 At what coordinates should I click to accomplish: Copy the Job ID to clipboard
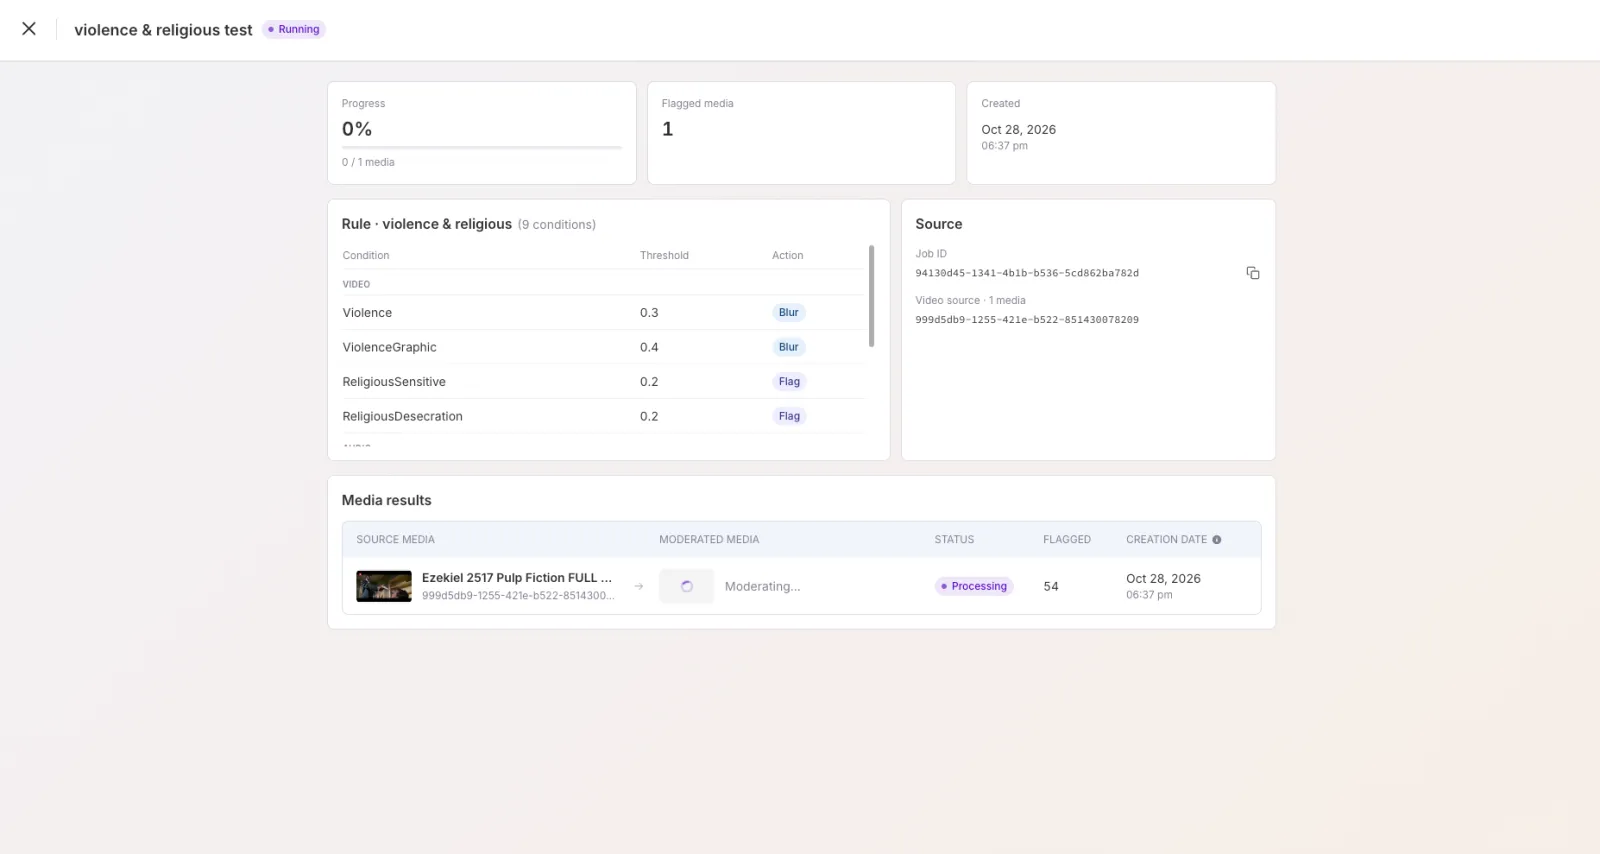pos(1253,273)
